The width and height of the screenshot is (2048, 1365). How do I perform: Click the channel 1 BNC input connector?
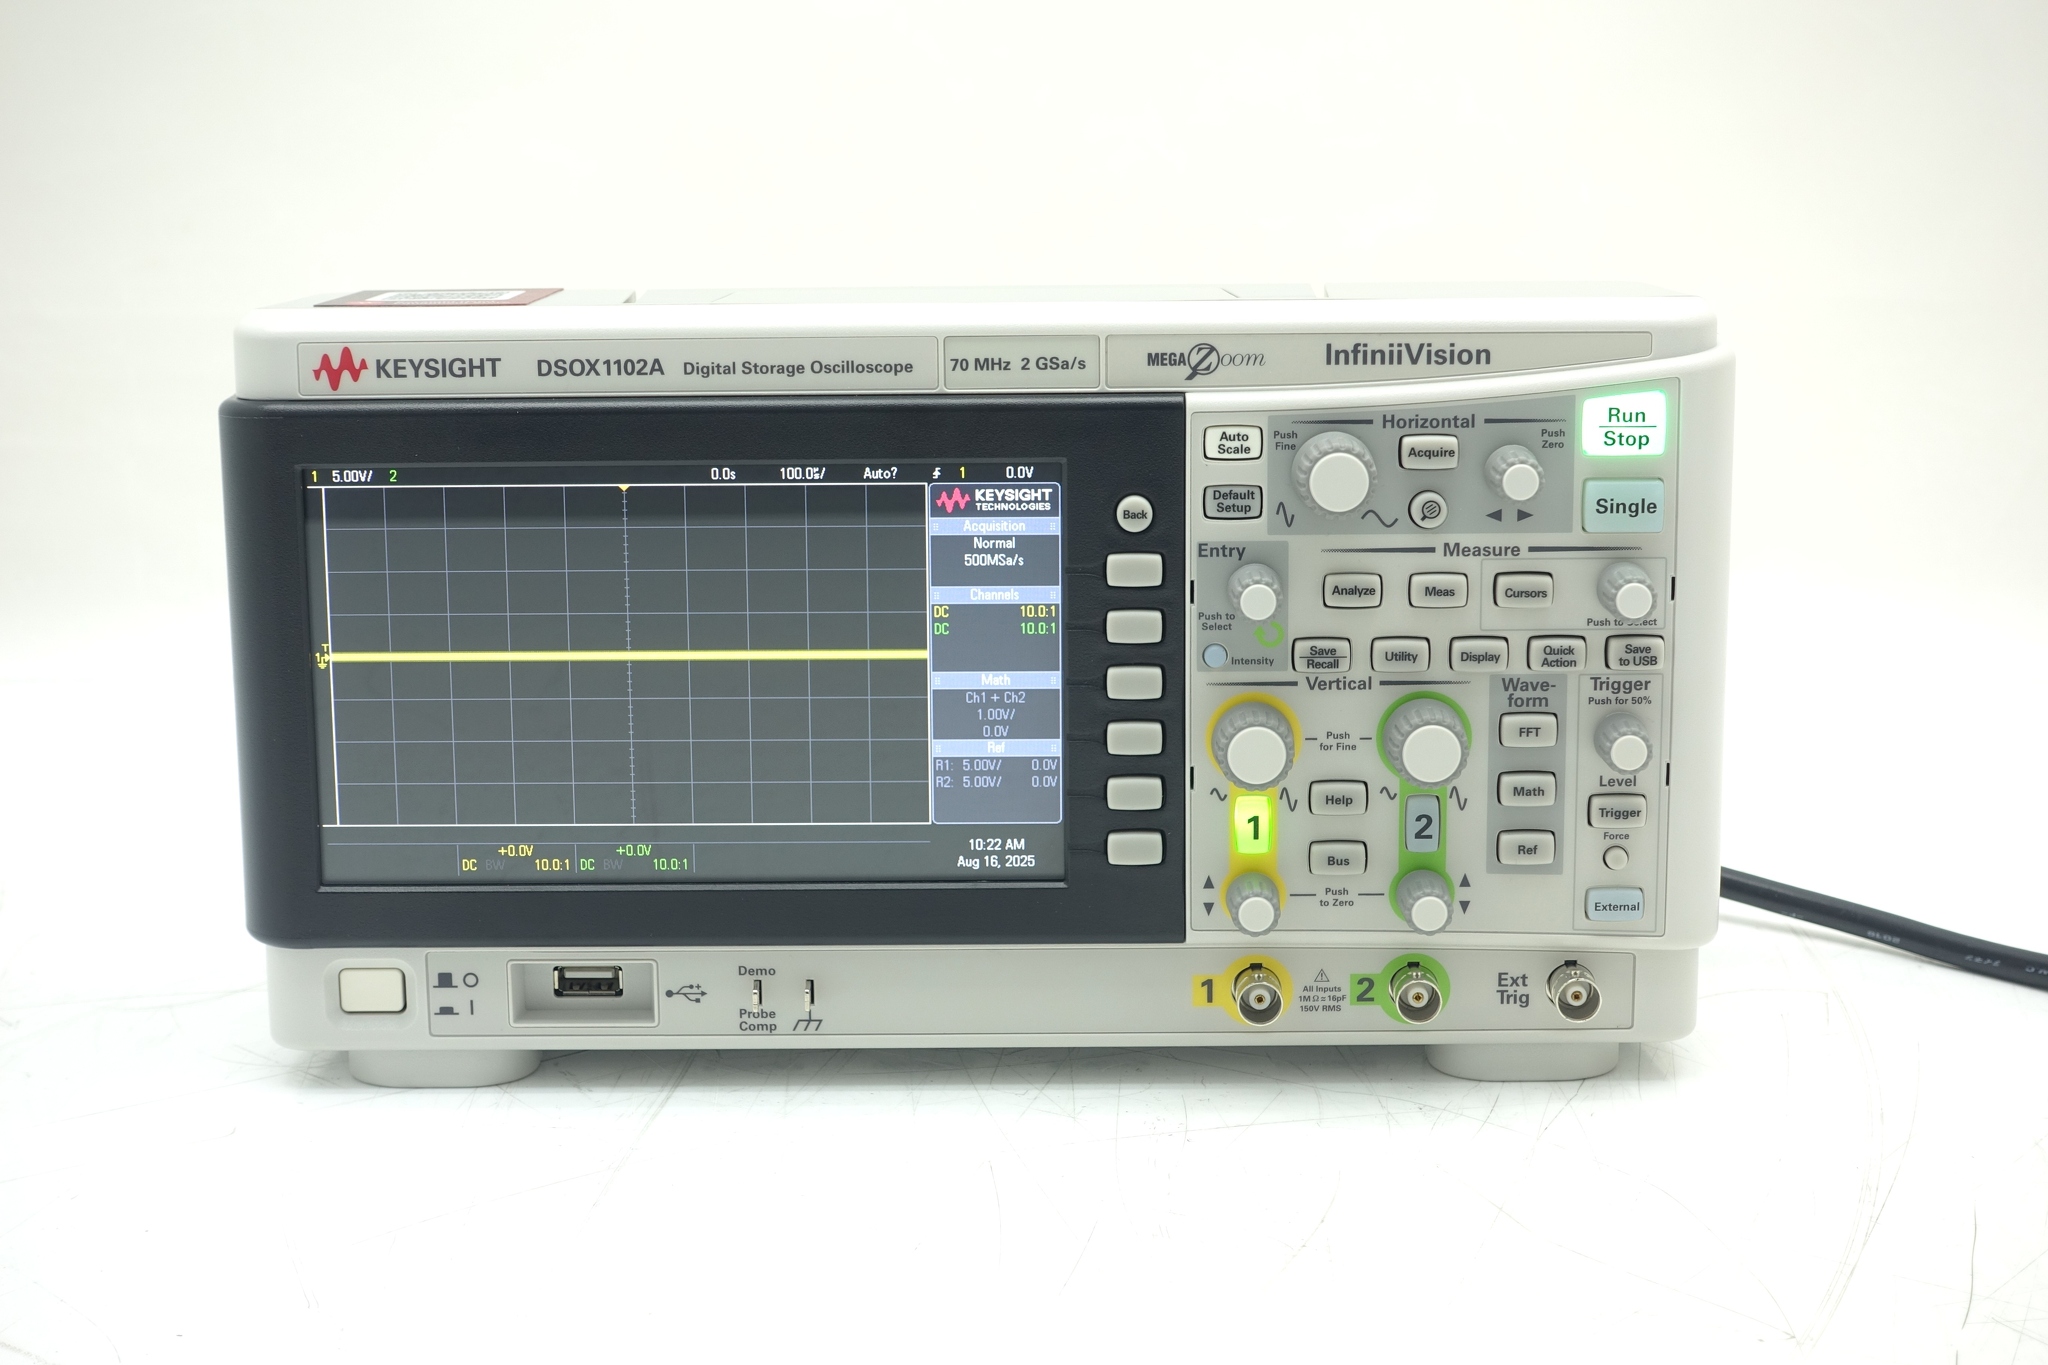tap(1256, 994)
